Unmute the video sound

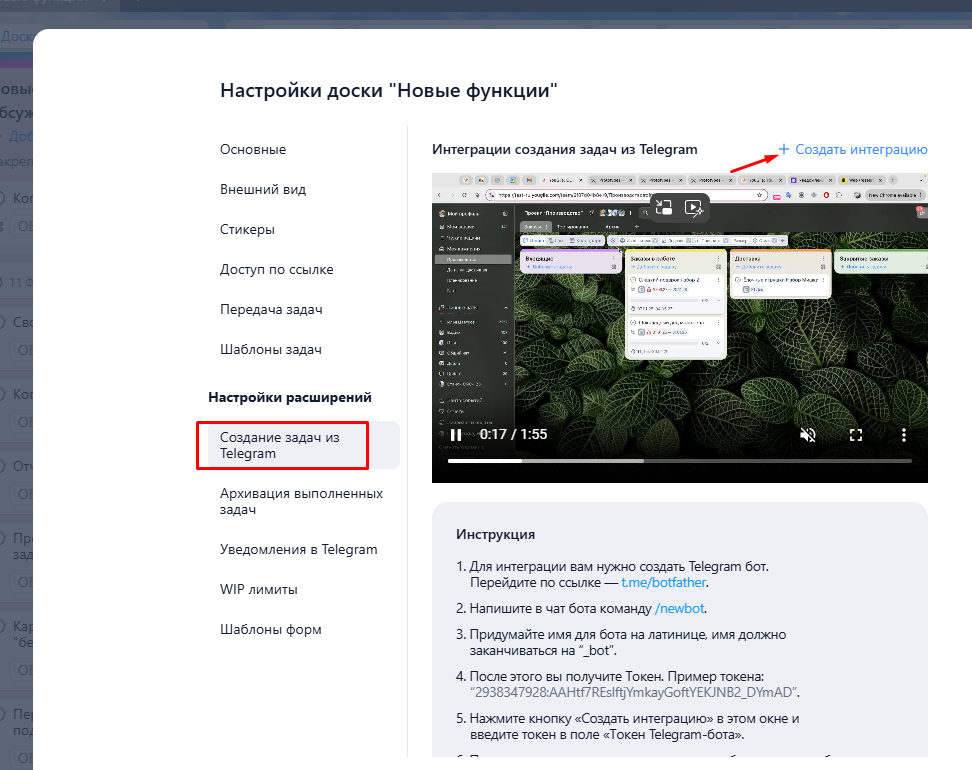808,435
